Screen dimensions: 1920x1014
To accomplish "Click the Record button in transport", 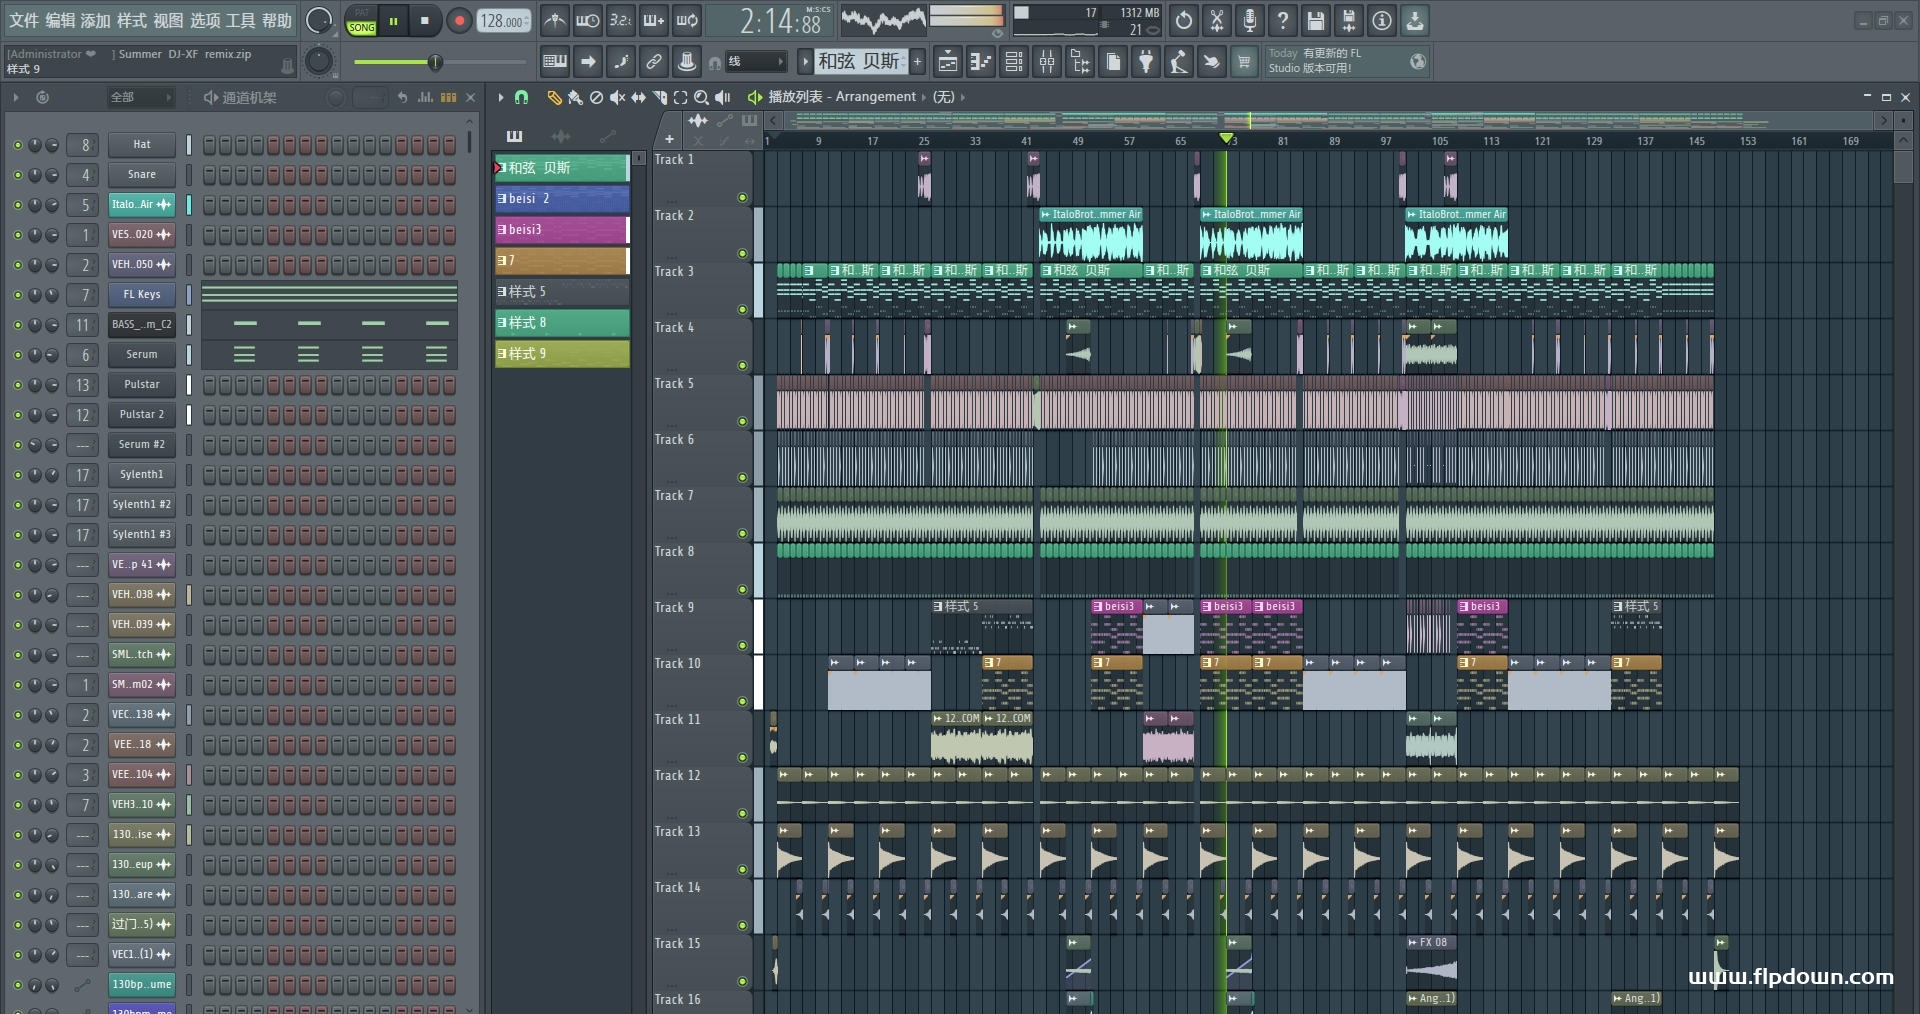I will pos(459,21).
